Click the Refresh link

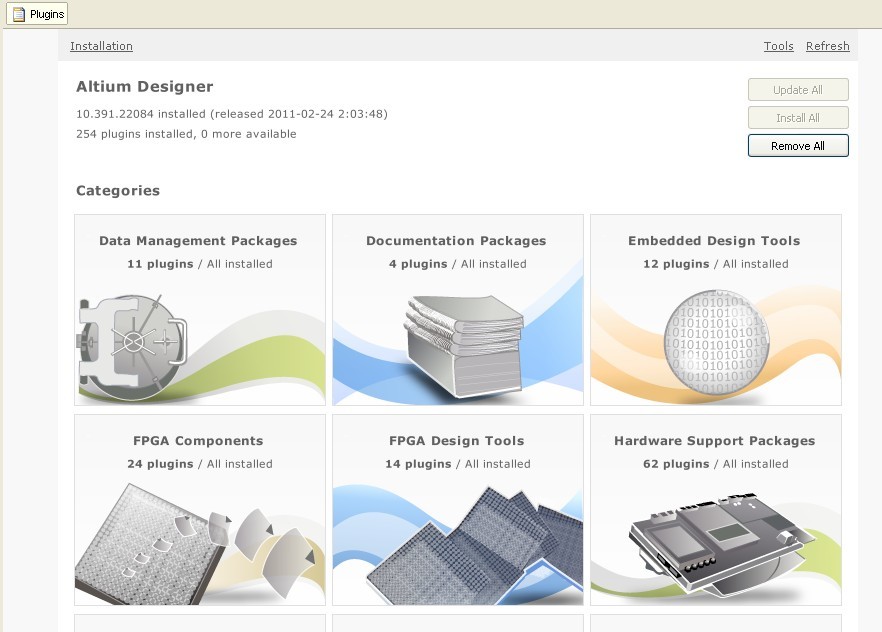(x=827, y=46)
